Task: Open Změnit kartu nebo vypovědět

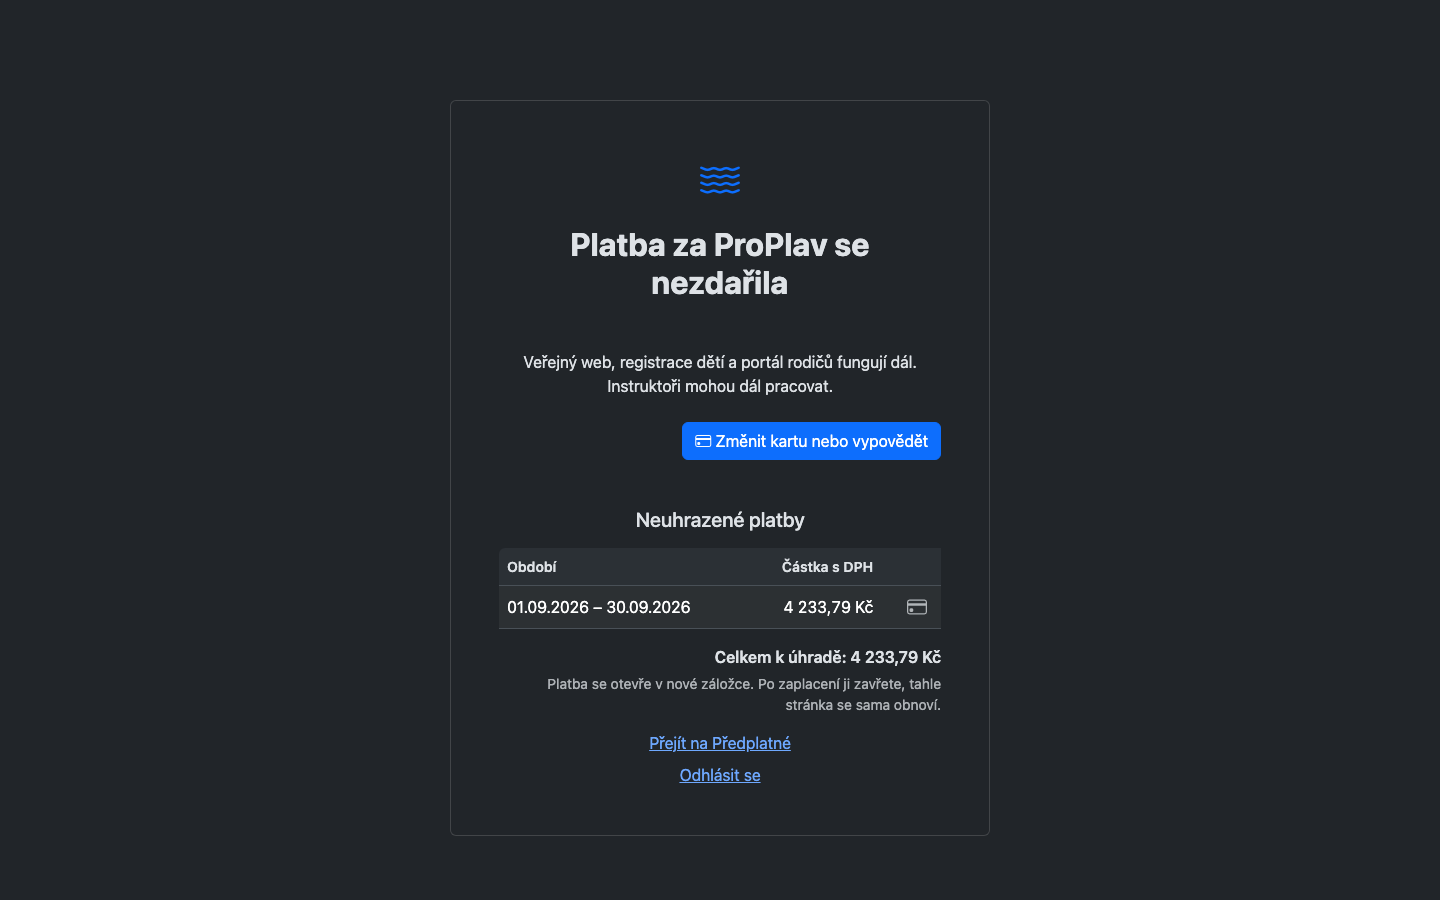Action: [811, 441]
